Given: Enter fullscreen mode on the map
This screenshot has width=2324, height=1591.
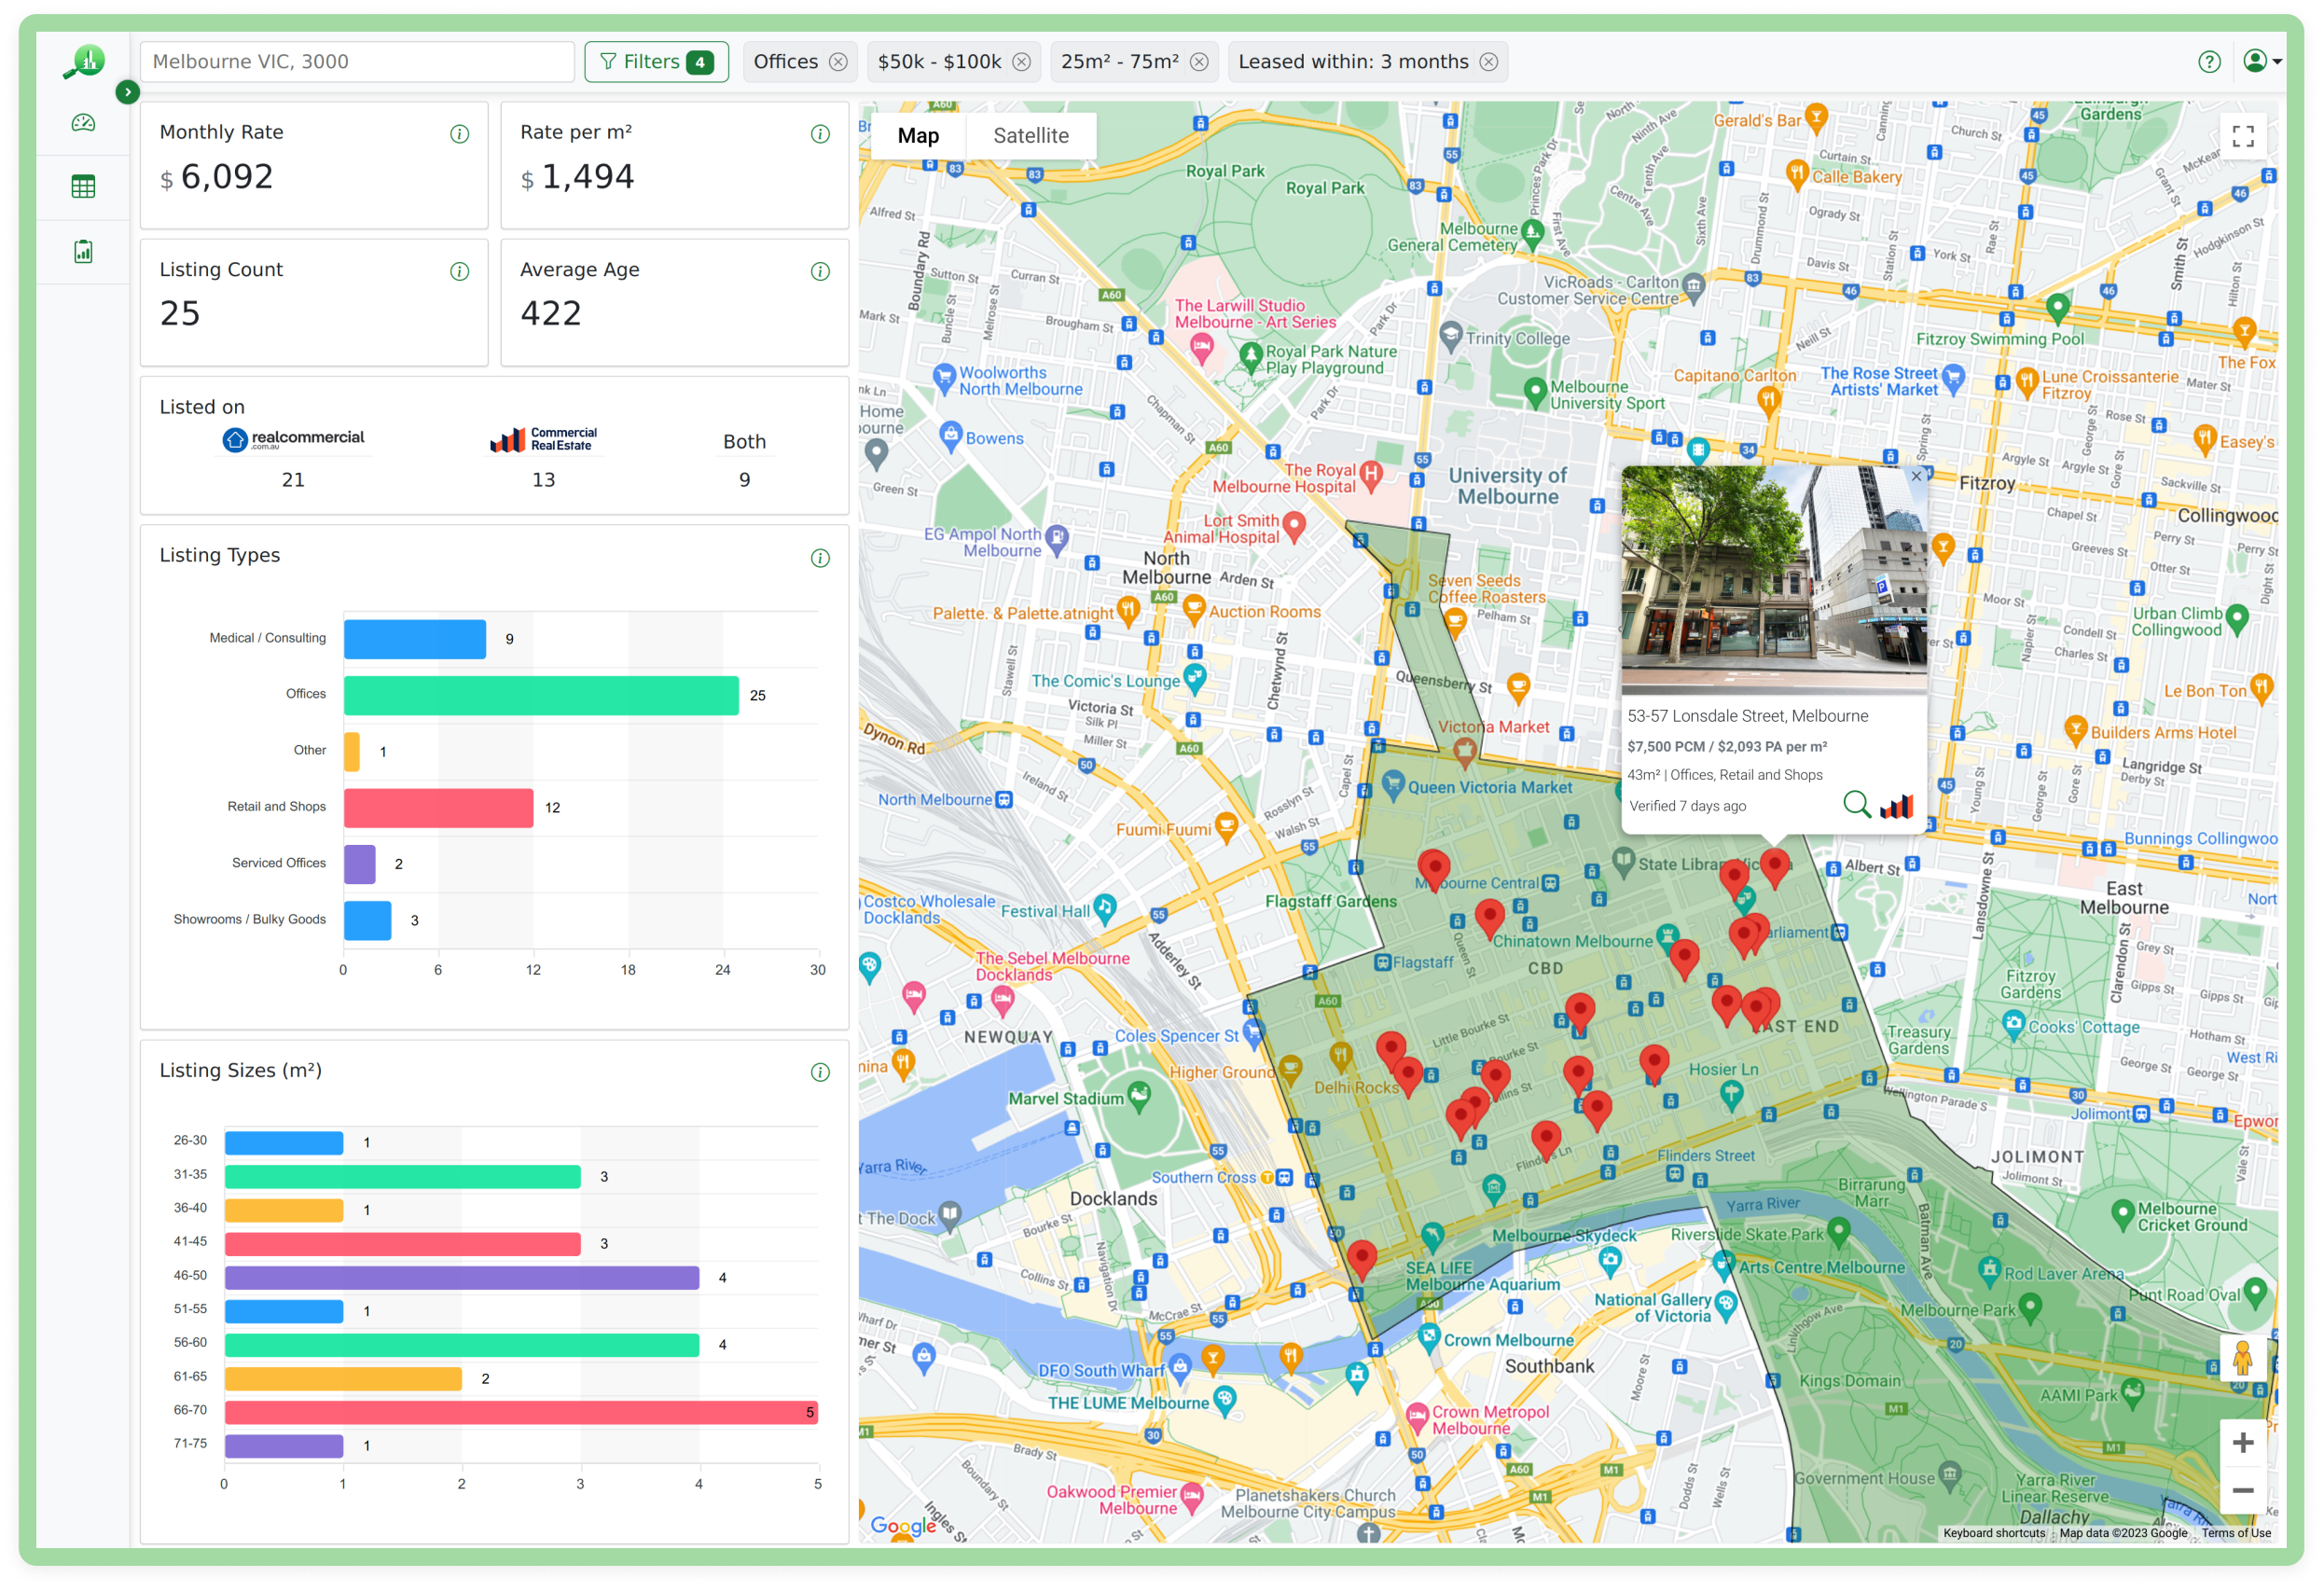Looking at the screenshot, I should (2243, 134).
